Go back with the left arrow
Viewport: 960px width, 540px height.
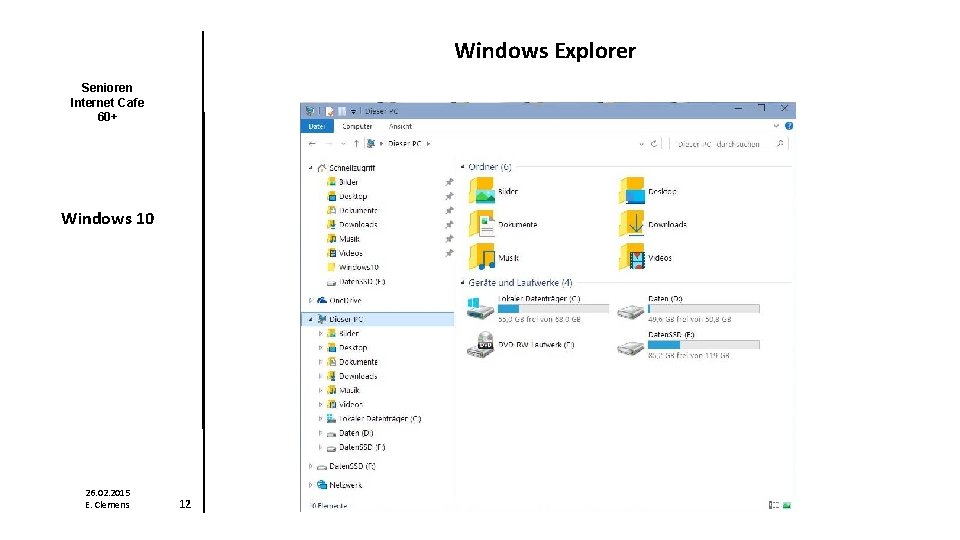pos(312,144)
